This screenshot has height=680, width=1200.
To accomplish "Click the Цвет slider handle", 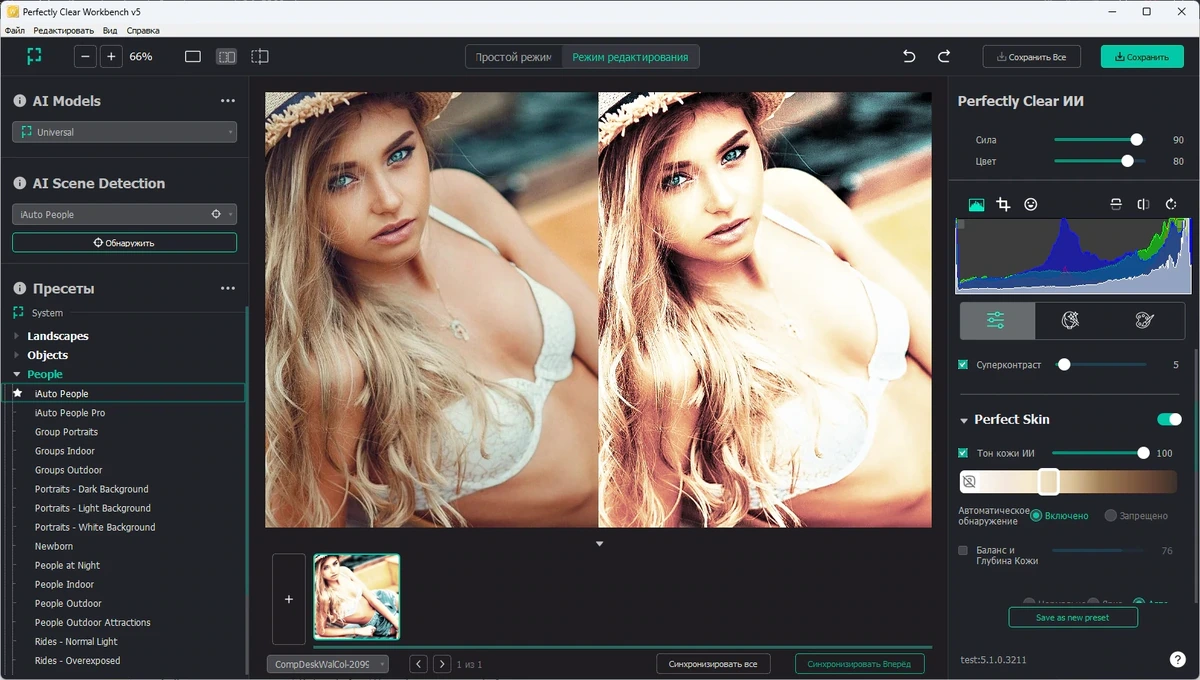I will [1127, 161].
